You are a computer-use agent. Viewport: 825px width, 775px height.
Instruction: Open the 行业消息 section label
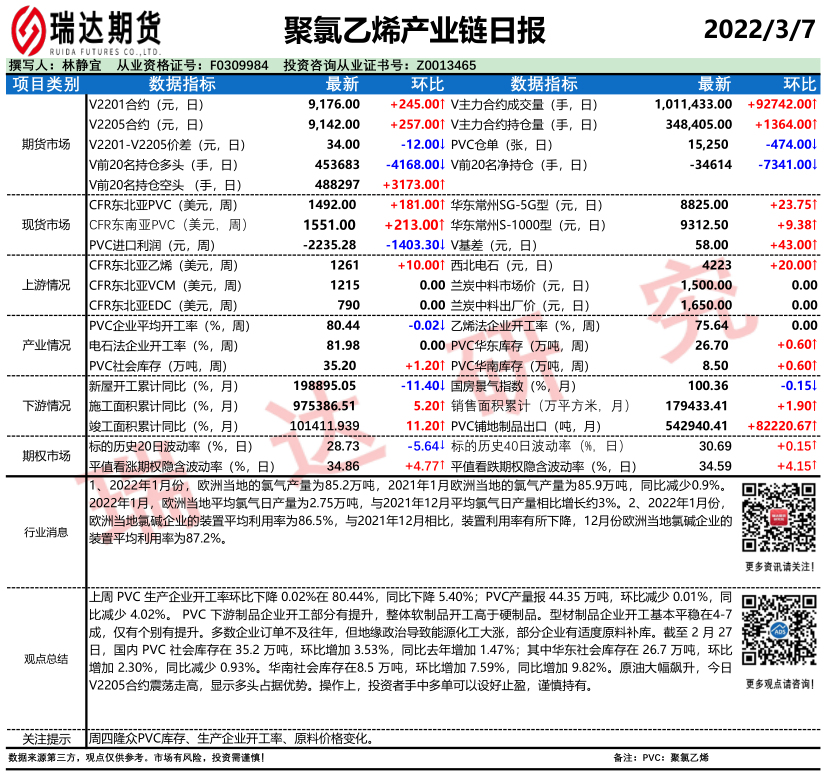(45, 533)
